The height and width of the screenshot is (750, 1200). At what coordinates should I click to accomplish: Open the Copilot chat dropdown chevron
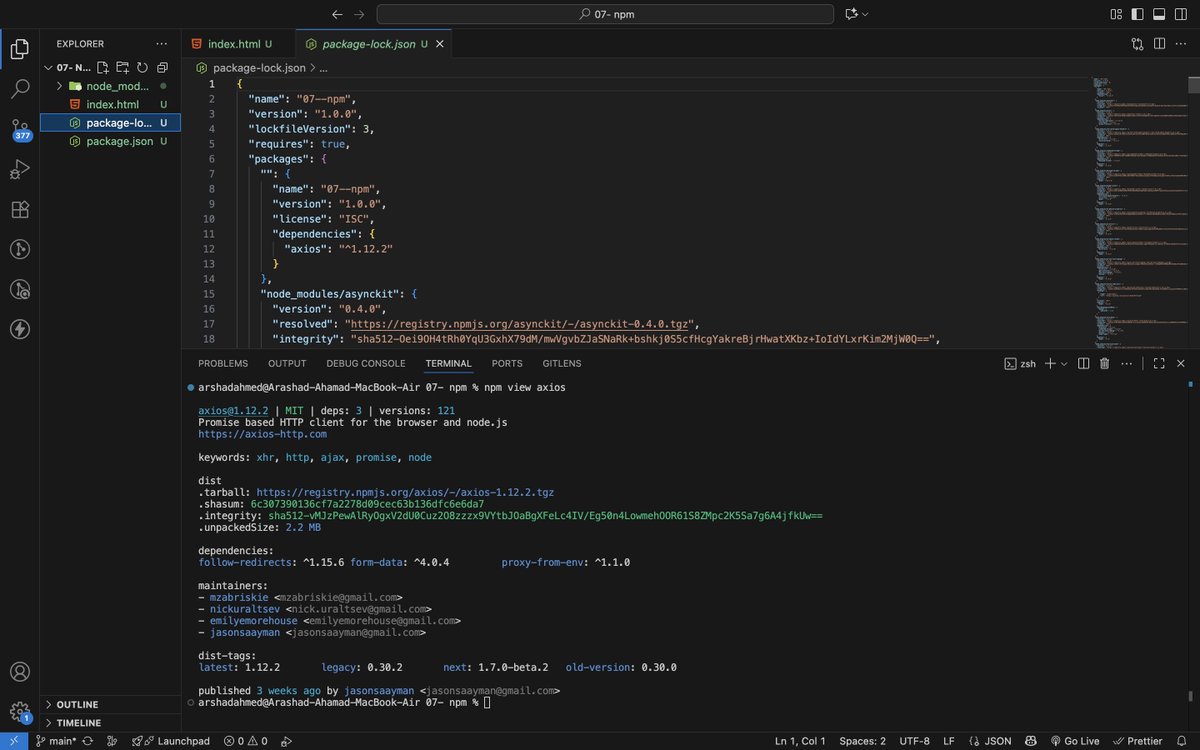coord(865,14)
